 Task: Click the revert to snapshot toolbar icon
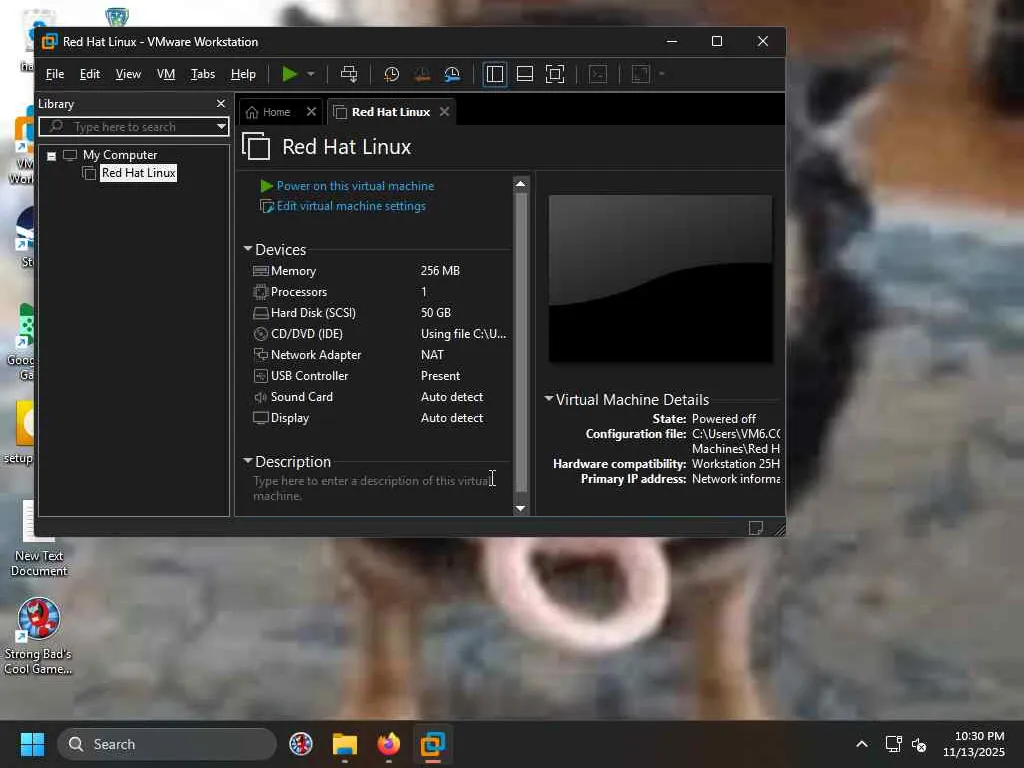pos(422,74)
